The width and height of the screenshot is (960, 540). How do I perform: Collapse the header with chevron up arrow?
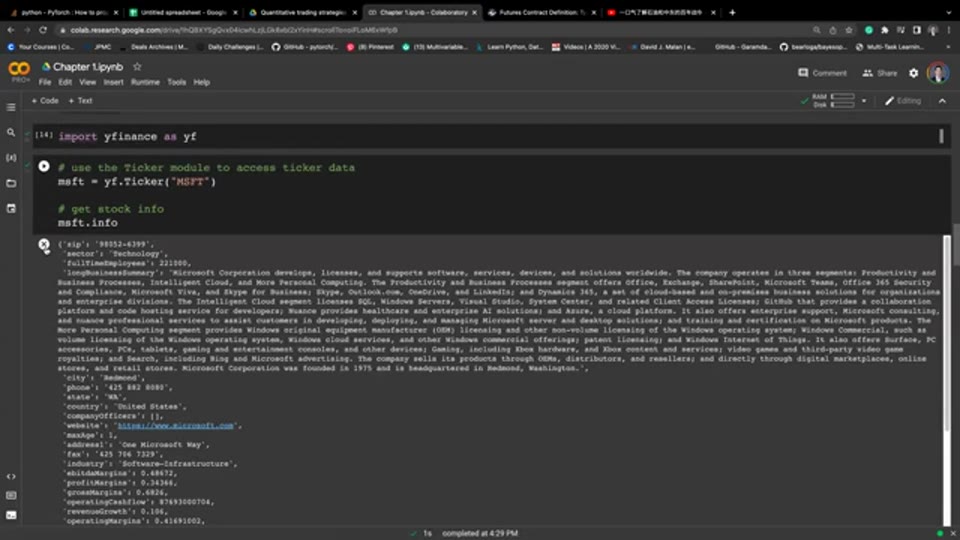tap(942, 101)
